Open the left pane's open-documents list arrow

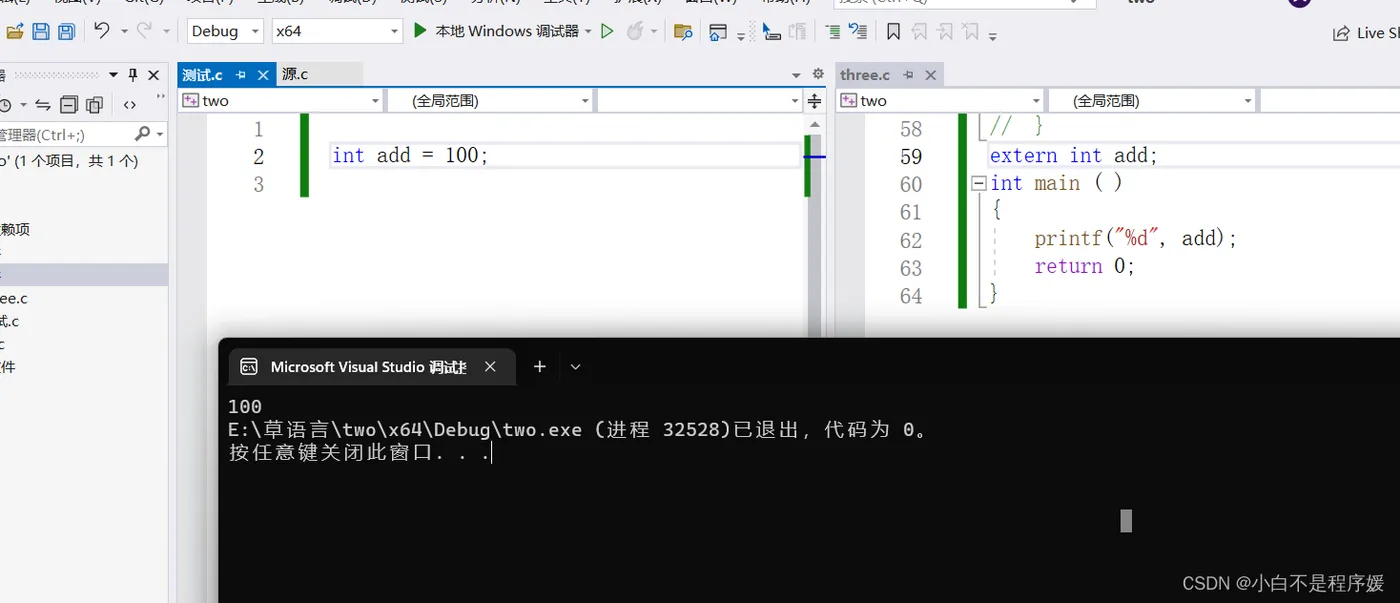(796, 75)
